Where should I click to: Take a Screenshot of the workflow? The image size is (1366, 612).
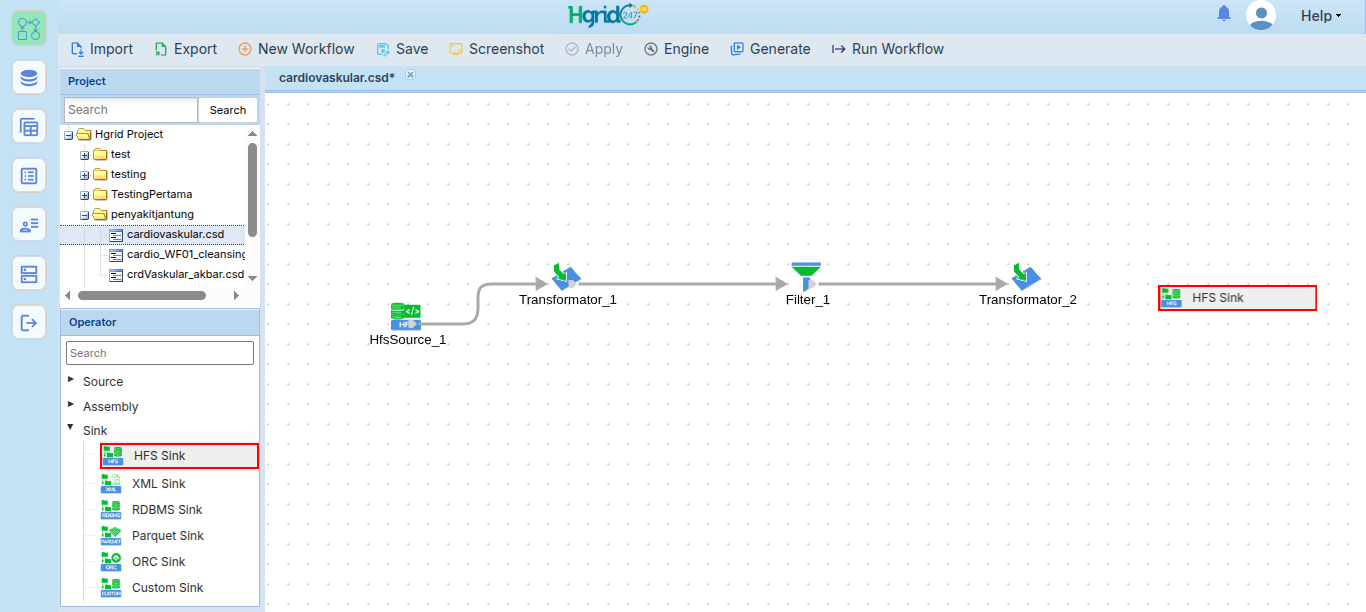(497, 49)
